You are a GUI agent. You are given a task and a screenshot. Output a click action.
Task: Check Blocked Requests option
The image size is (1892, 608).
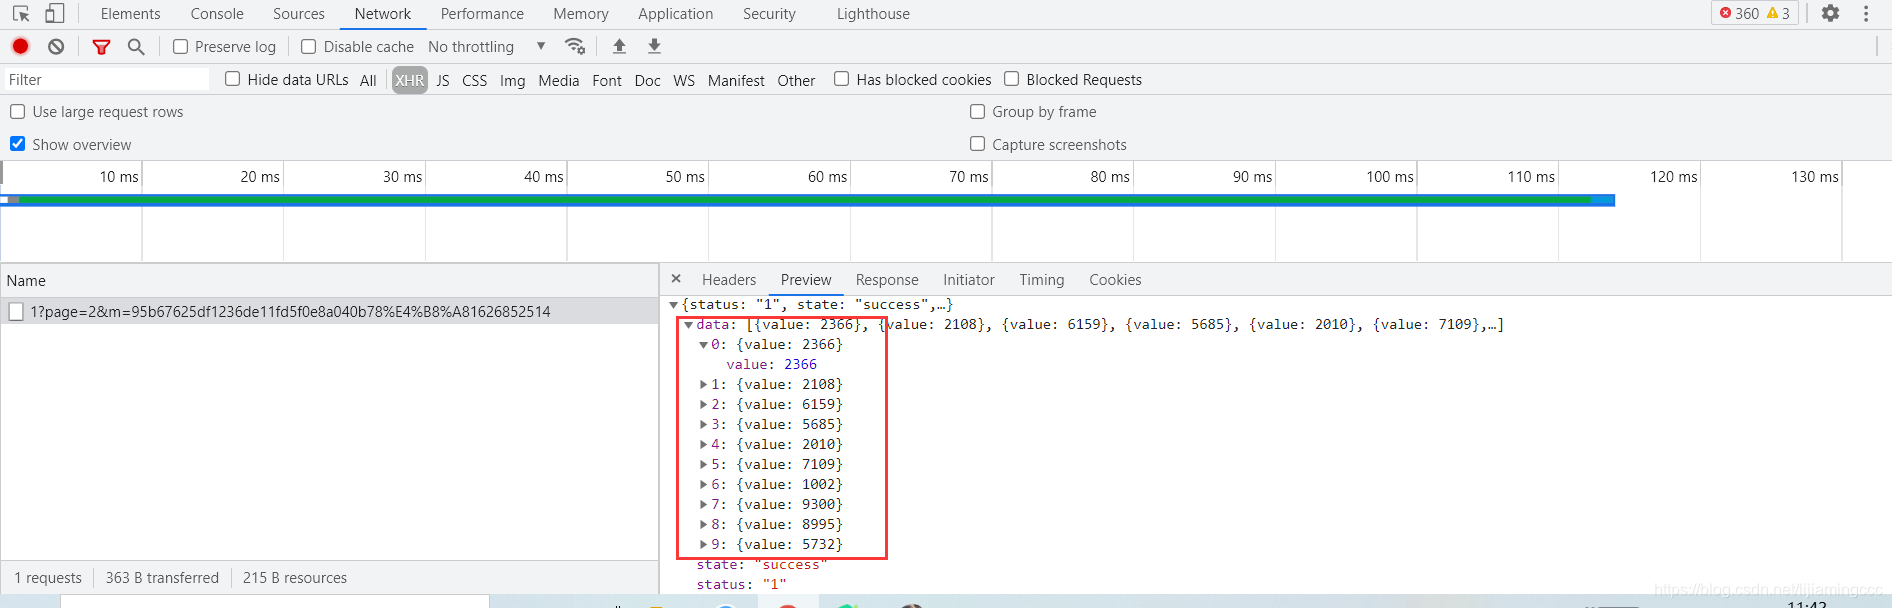(x=1012, y=79)
